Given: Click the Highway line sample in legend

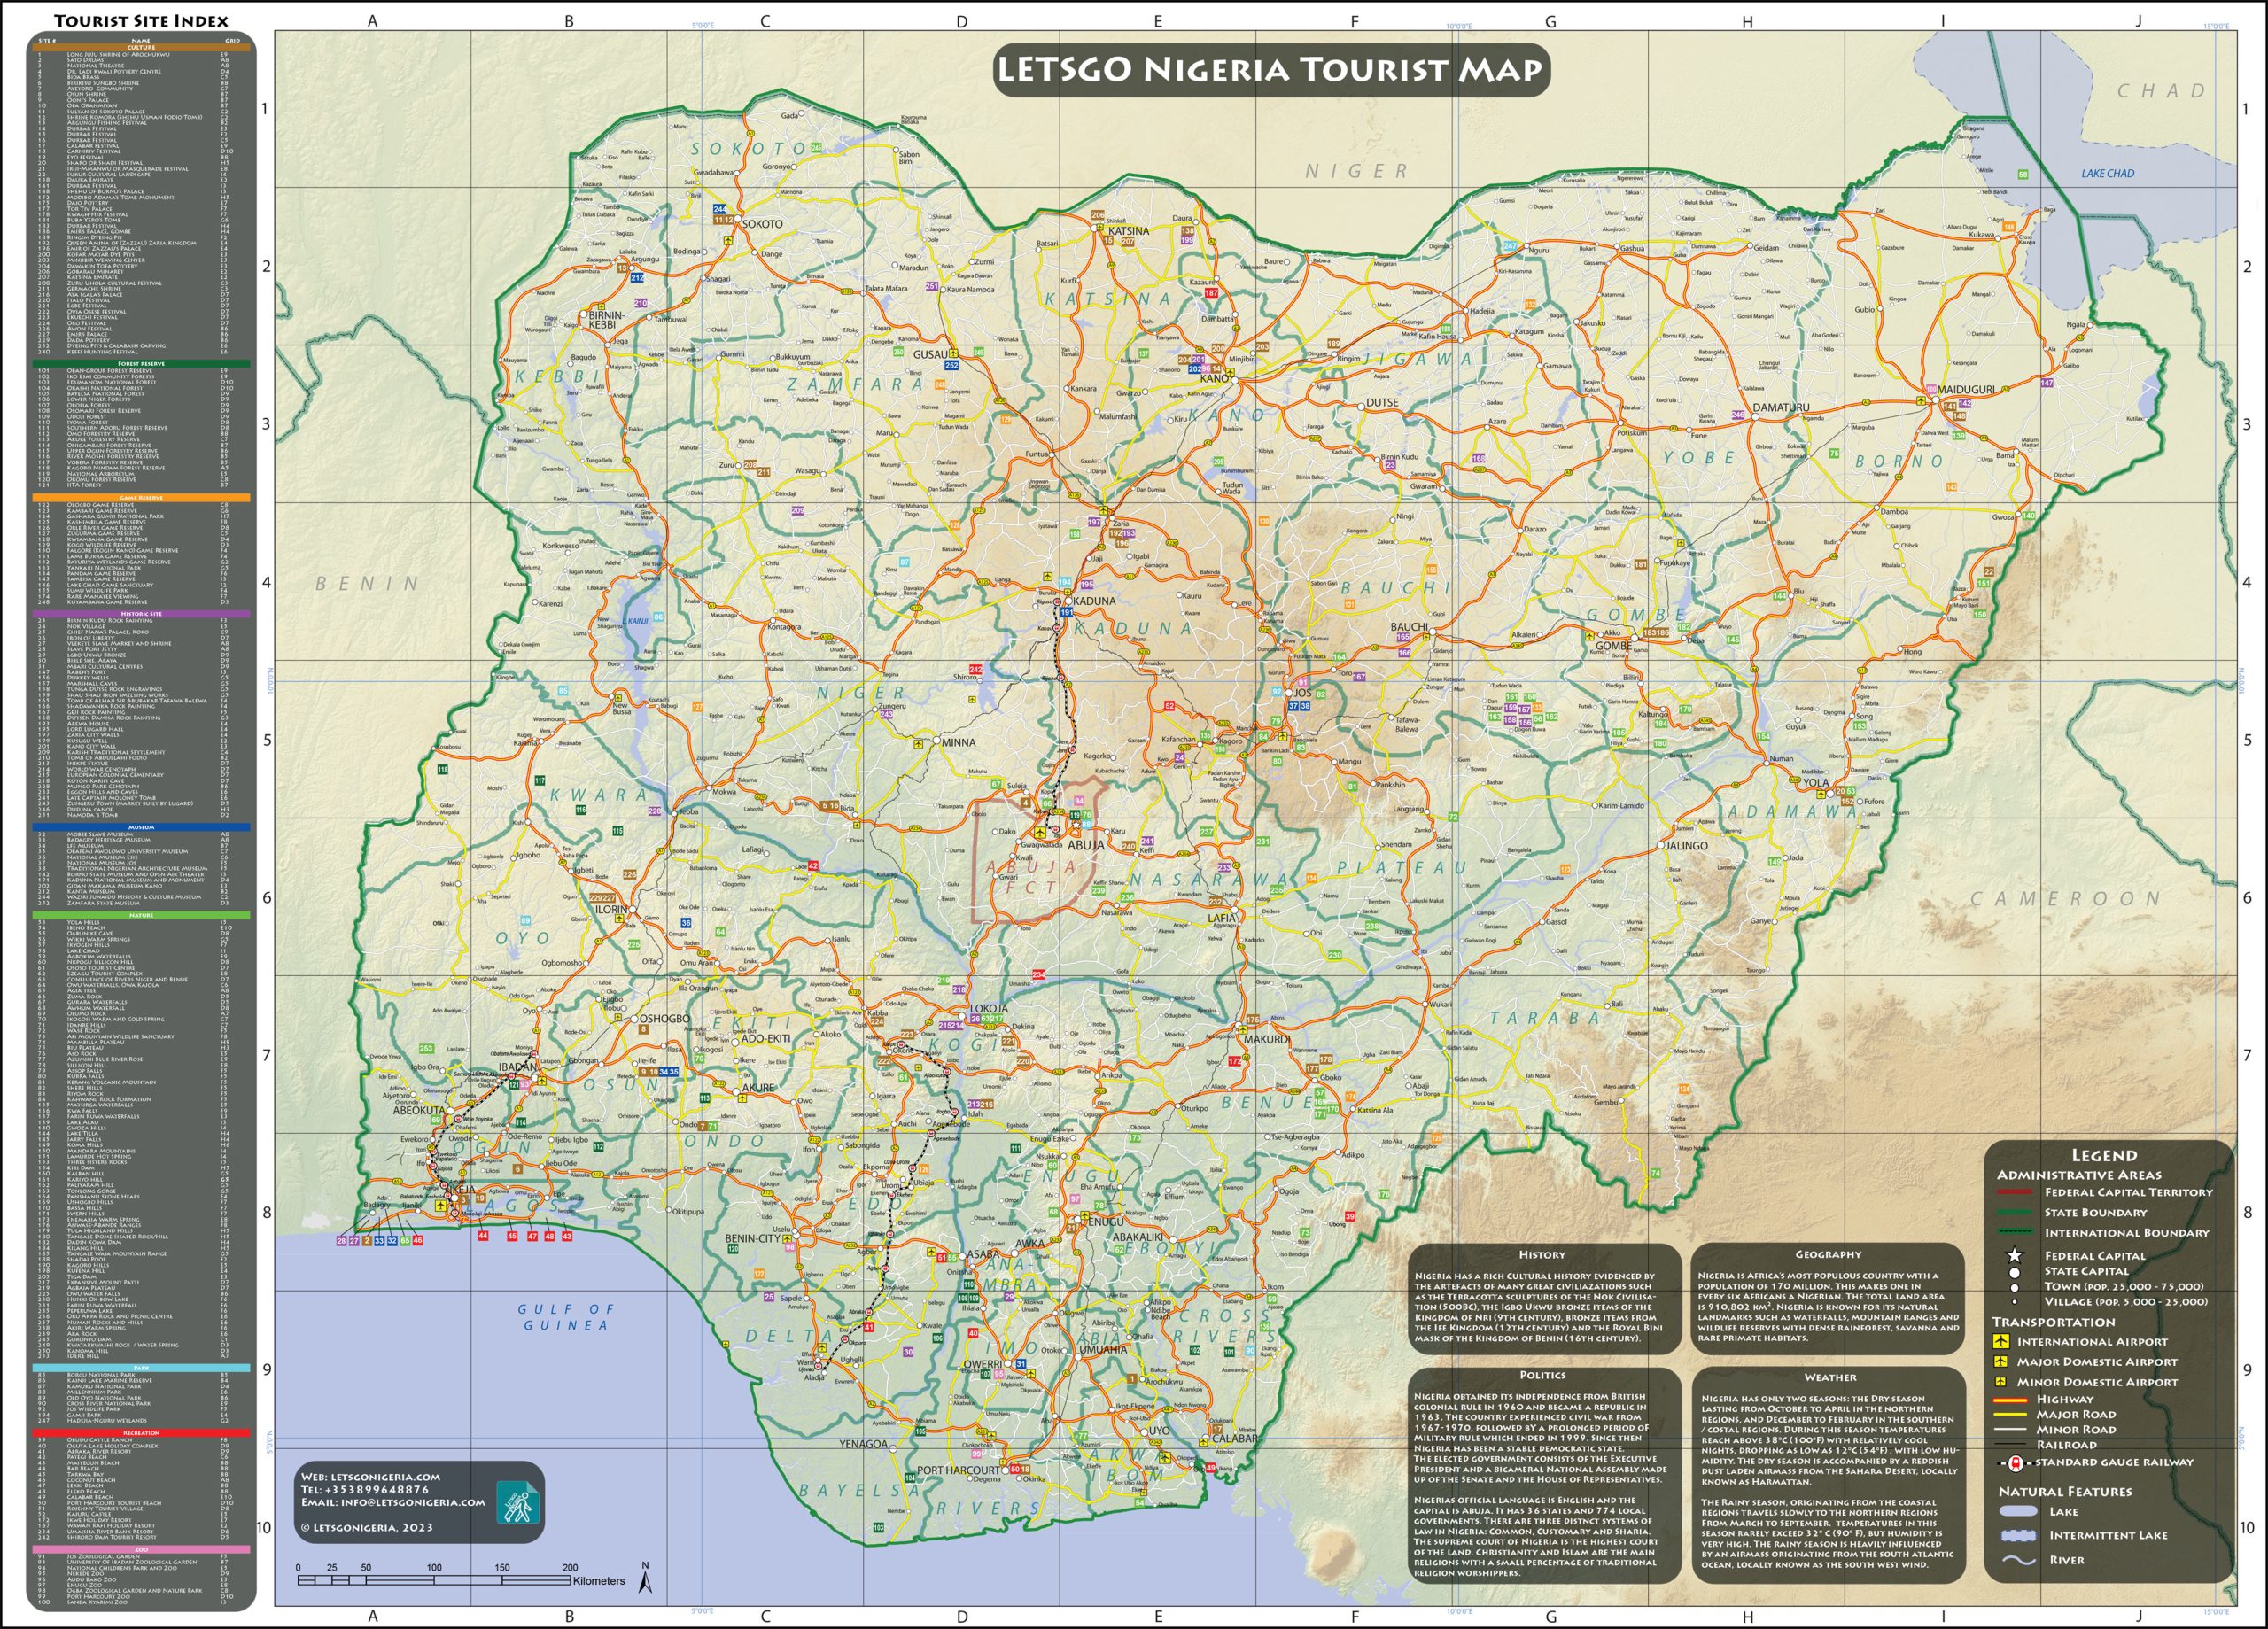Looking at the screenshot, I should 2013,1400.
